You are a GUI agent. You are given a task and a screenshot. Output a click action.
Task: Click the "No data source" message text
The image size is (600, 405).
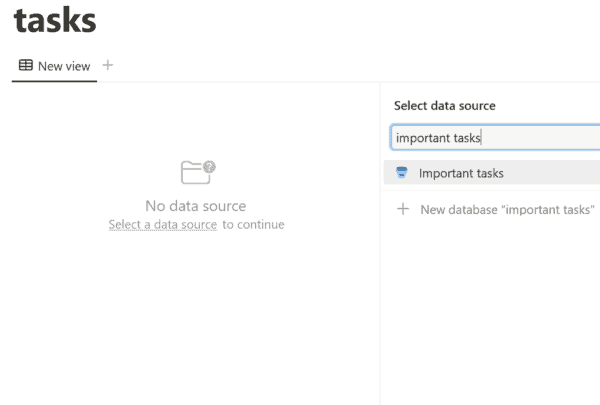click(x=196, y=206)
